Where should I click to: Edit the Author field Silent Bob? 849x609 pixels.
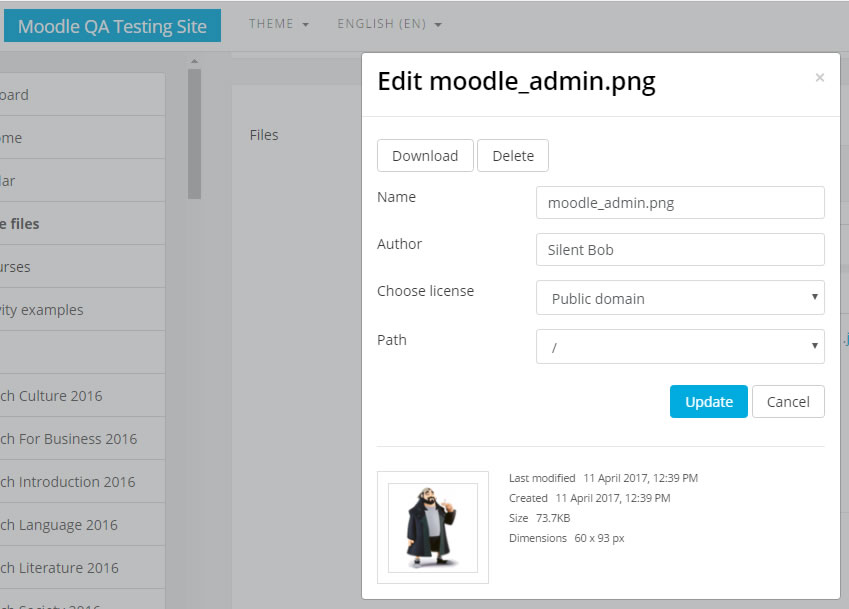tap(680, 250)
